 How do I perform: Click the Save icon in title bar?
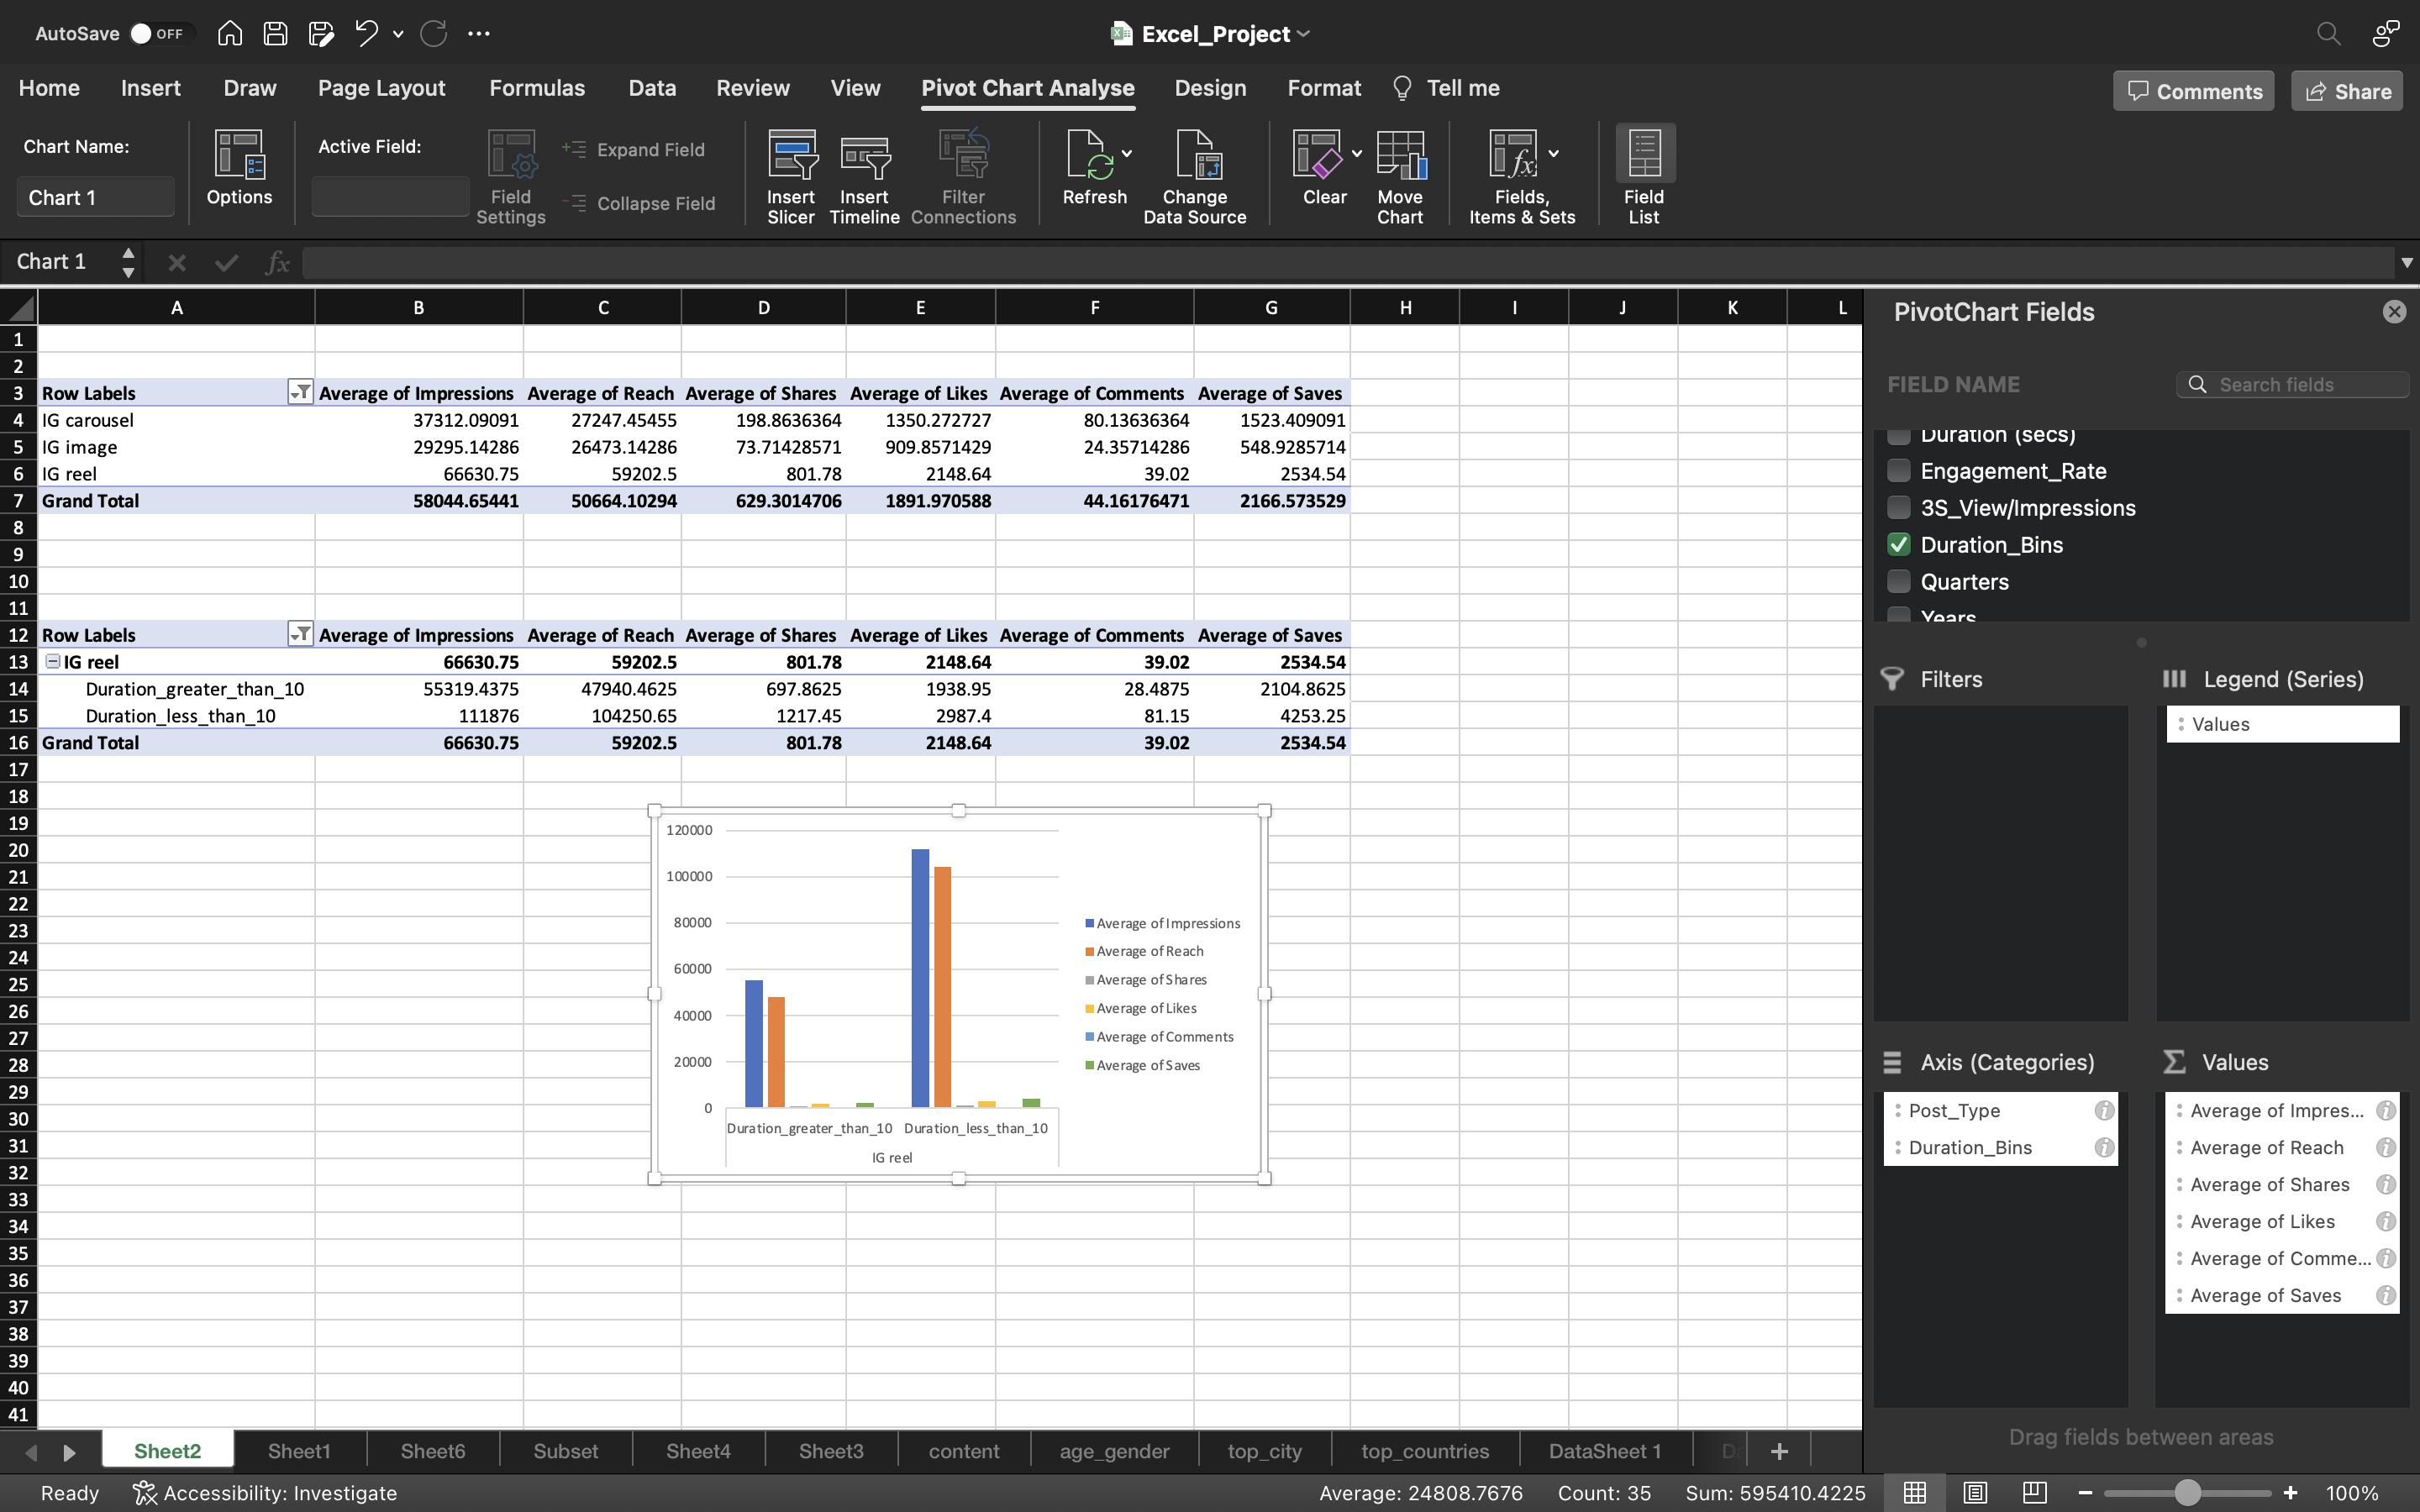click(275, 34)
